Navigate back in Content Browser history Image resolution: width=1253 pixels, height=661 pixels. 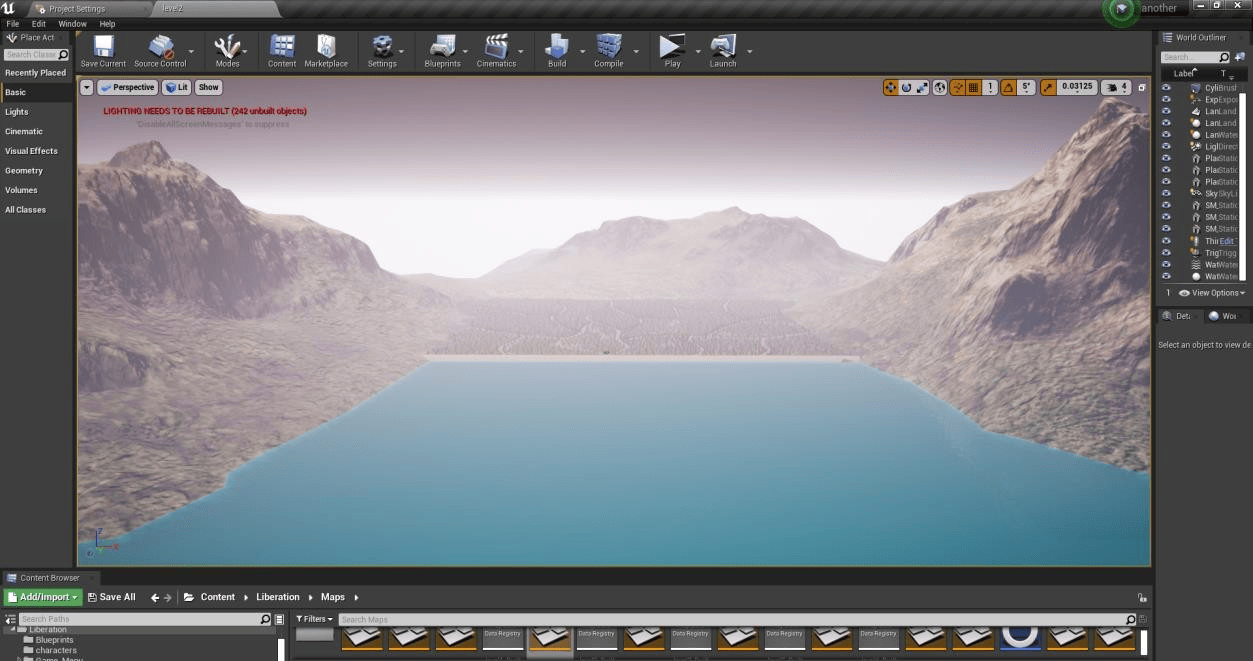[x=155, y=598]
